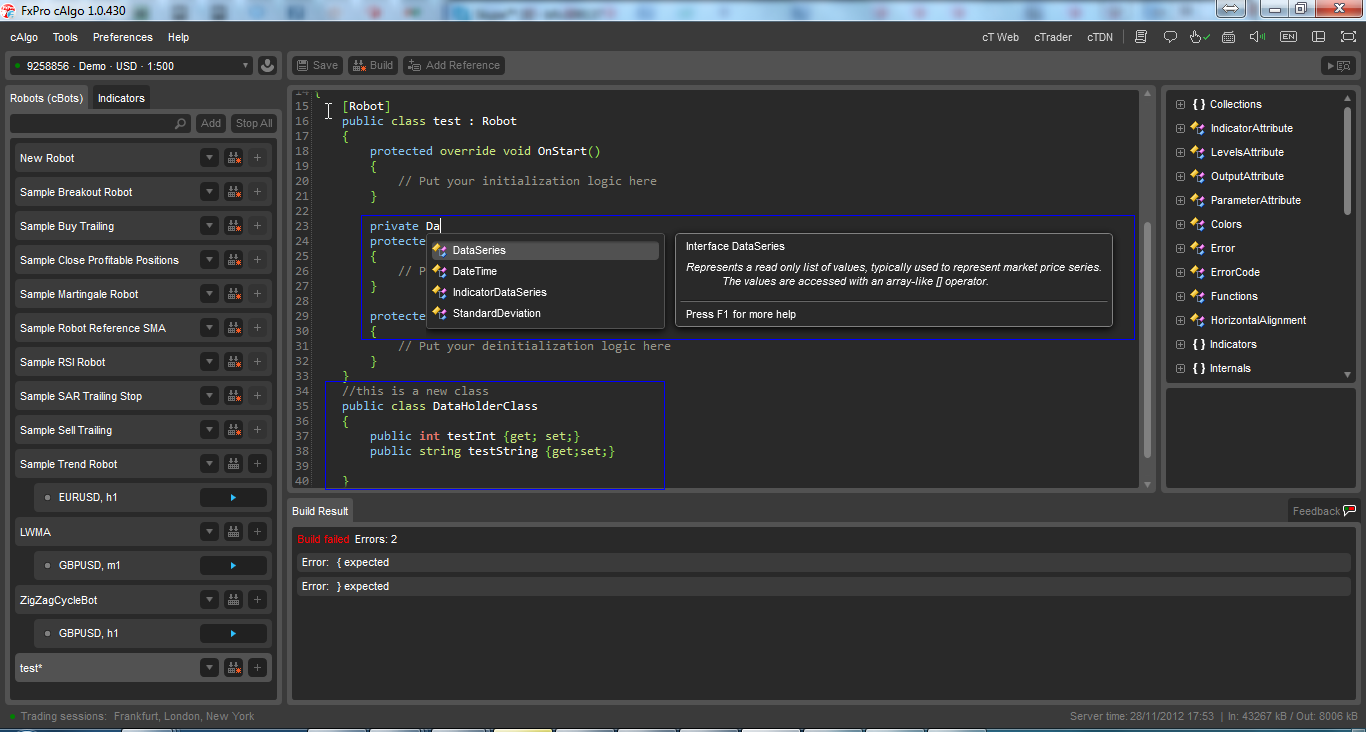Click build icon for the test* robot

point(233,668)
